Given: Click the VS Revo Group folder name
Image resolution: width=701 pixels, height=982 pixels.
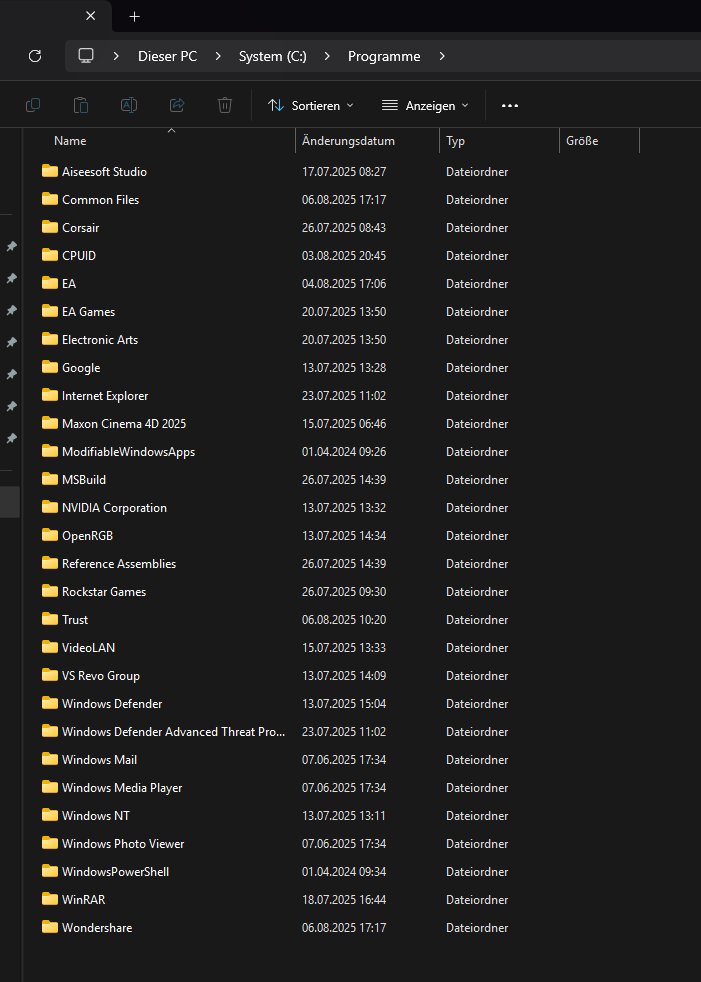Looking at the screenshot, I should [101, 676].
